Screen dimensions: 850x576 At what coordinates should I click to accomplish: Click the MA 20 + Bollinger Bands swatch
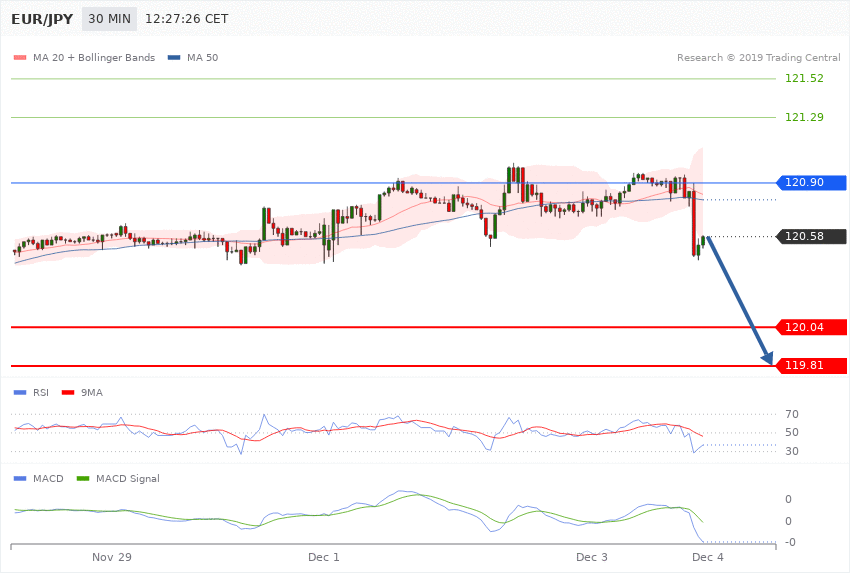pyautogui.click(x=20, y=57)
